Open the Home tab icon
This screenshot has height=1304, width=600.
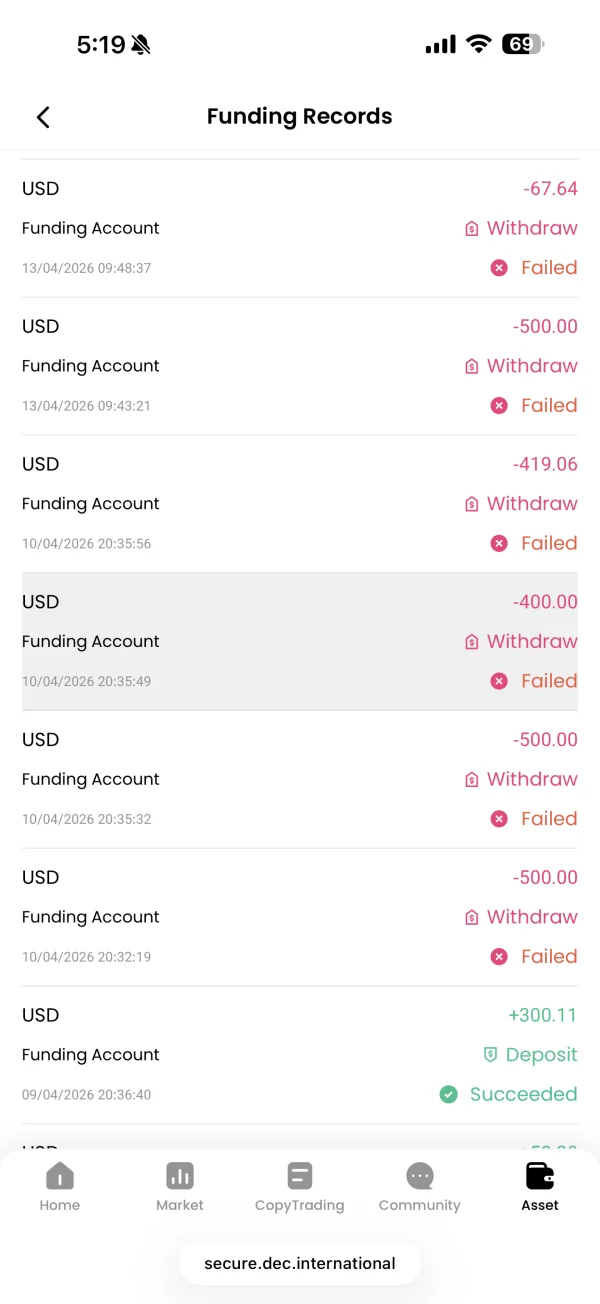coord(60,1176)
